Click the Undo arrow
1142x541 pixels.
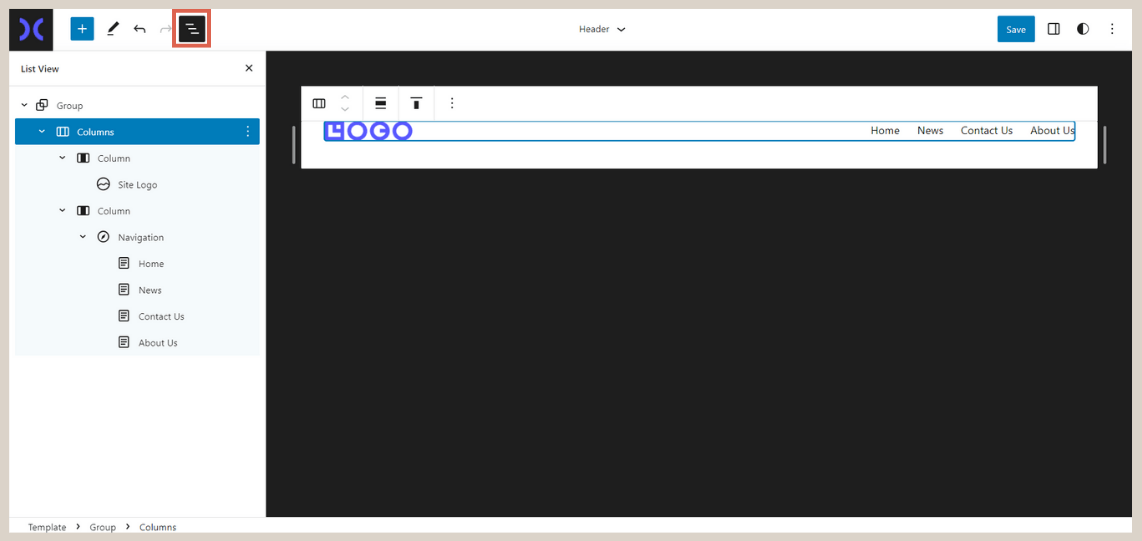point(140,29)
